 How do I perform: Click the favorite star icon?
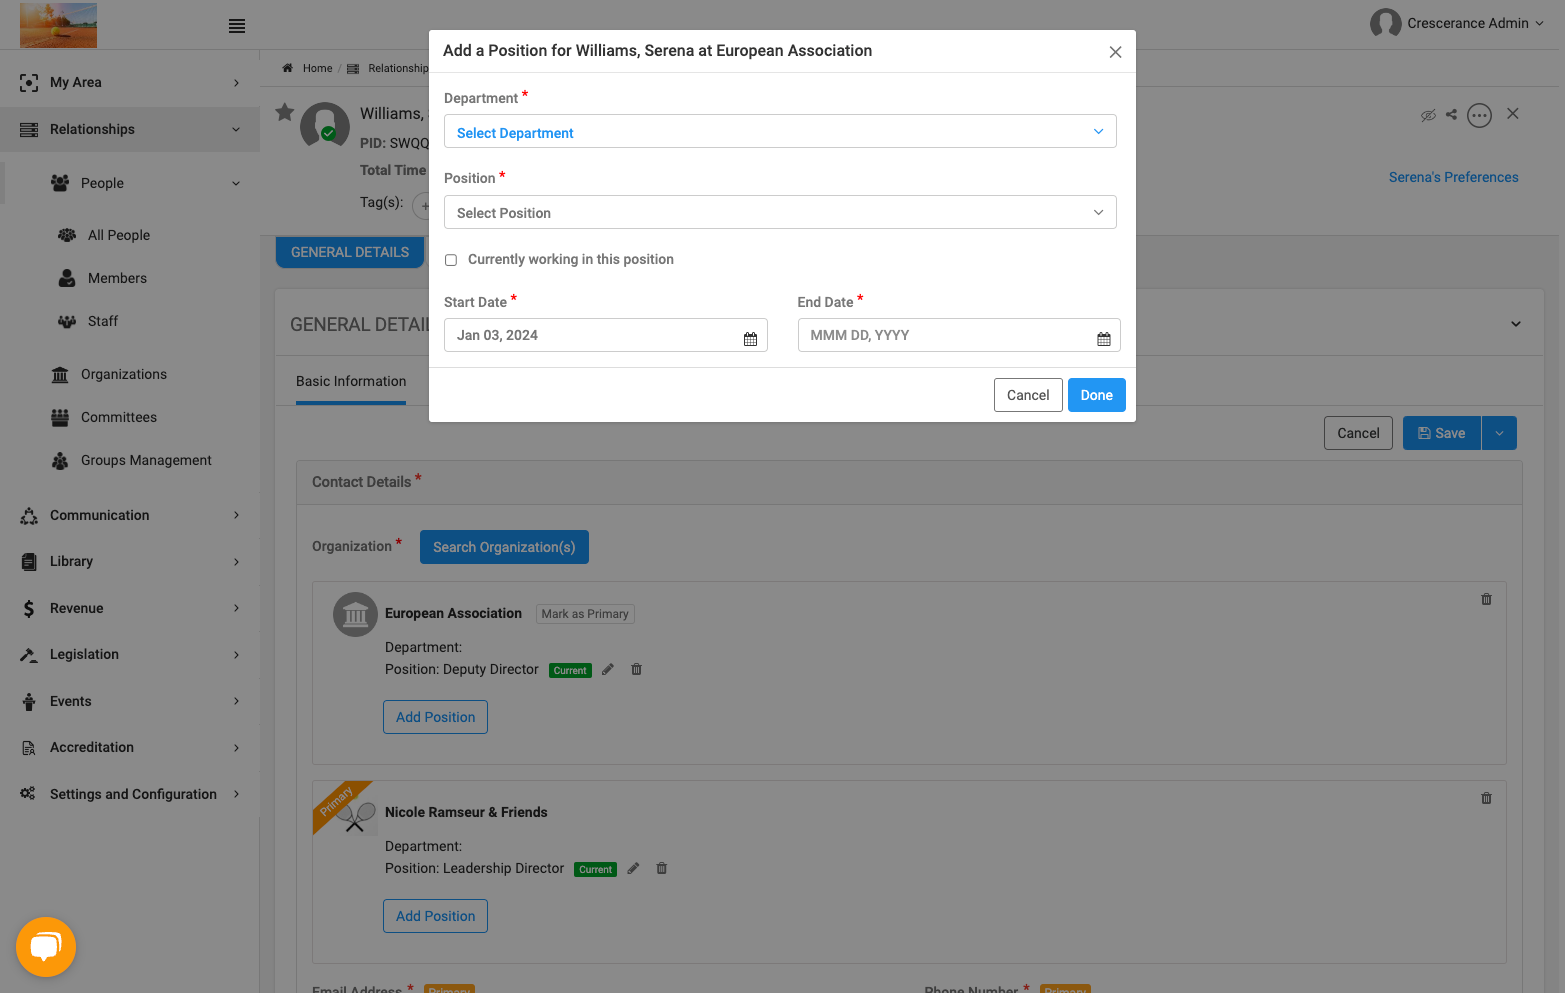pyautogui.click(x=285, y=112)
